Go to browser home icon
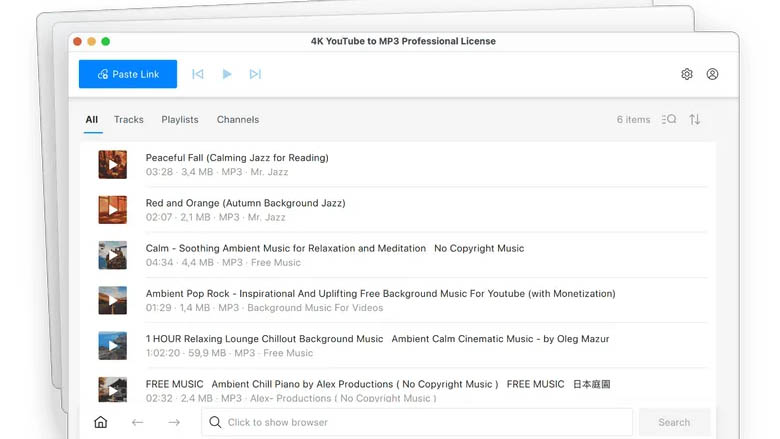780x439 pixels. click(x=100, y=422)
